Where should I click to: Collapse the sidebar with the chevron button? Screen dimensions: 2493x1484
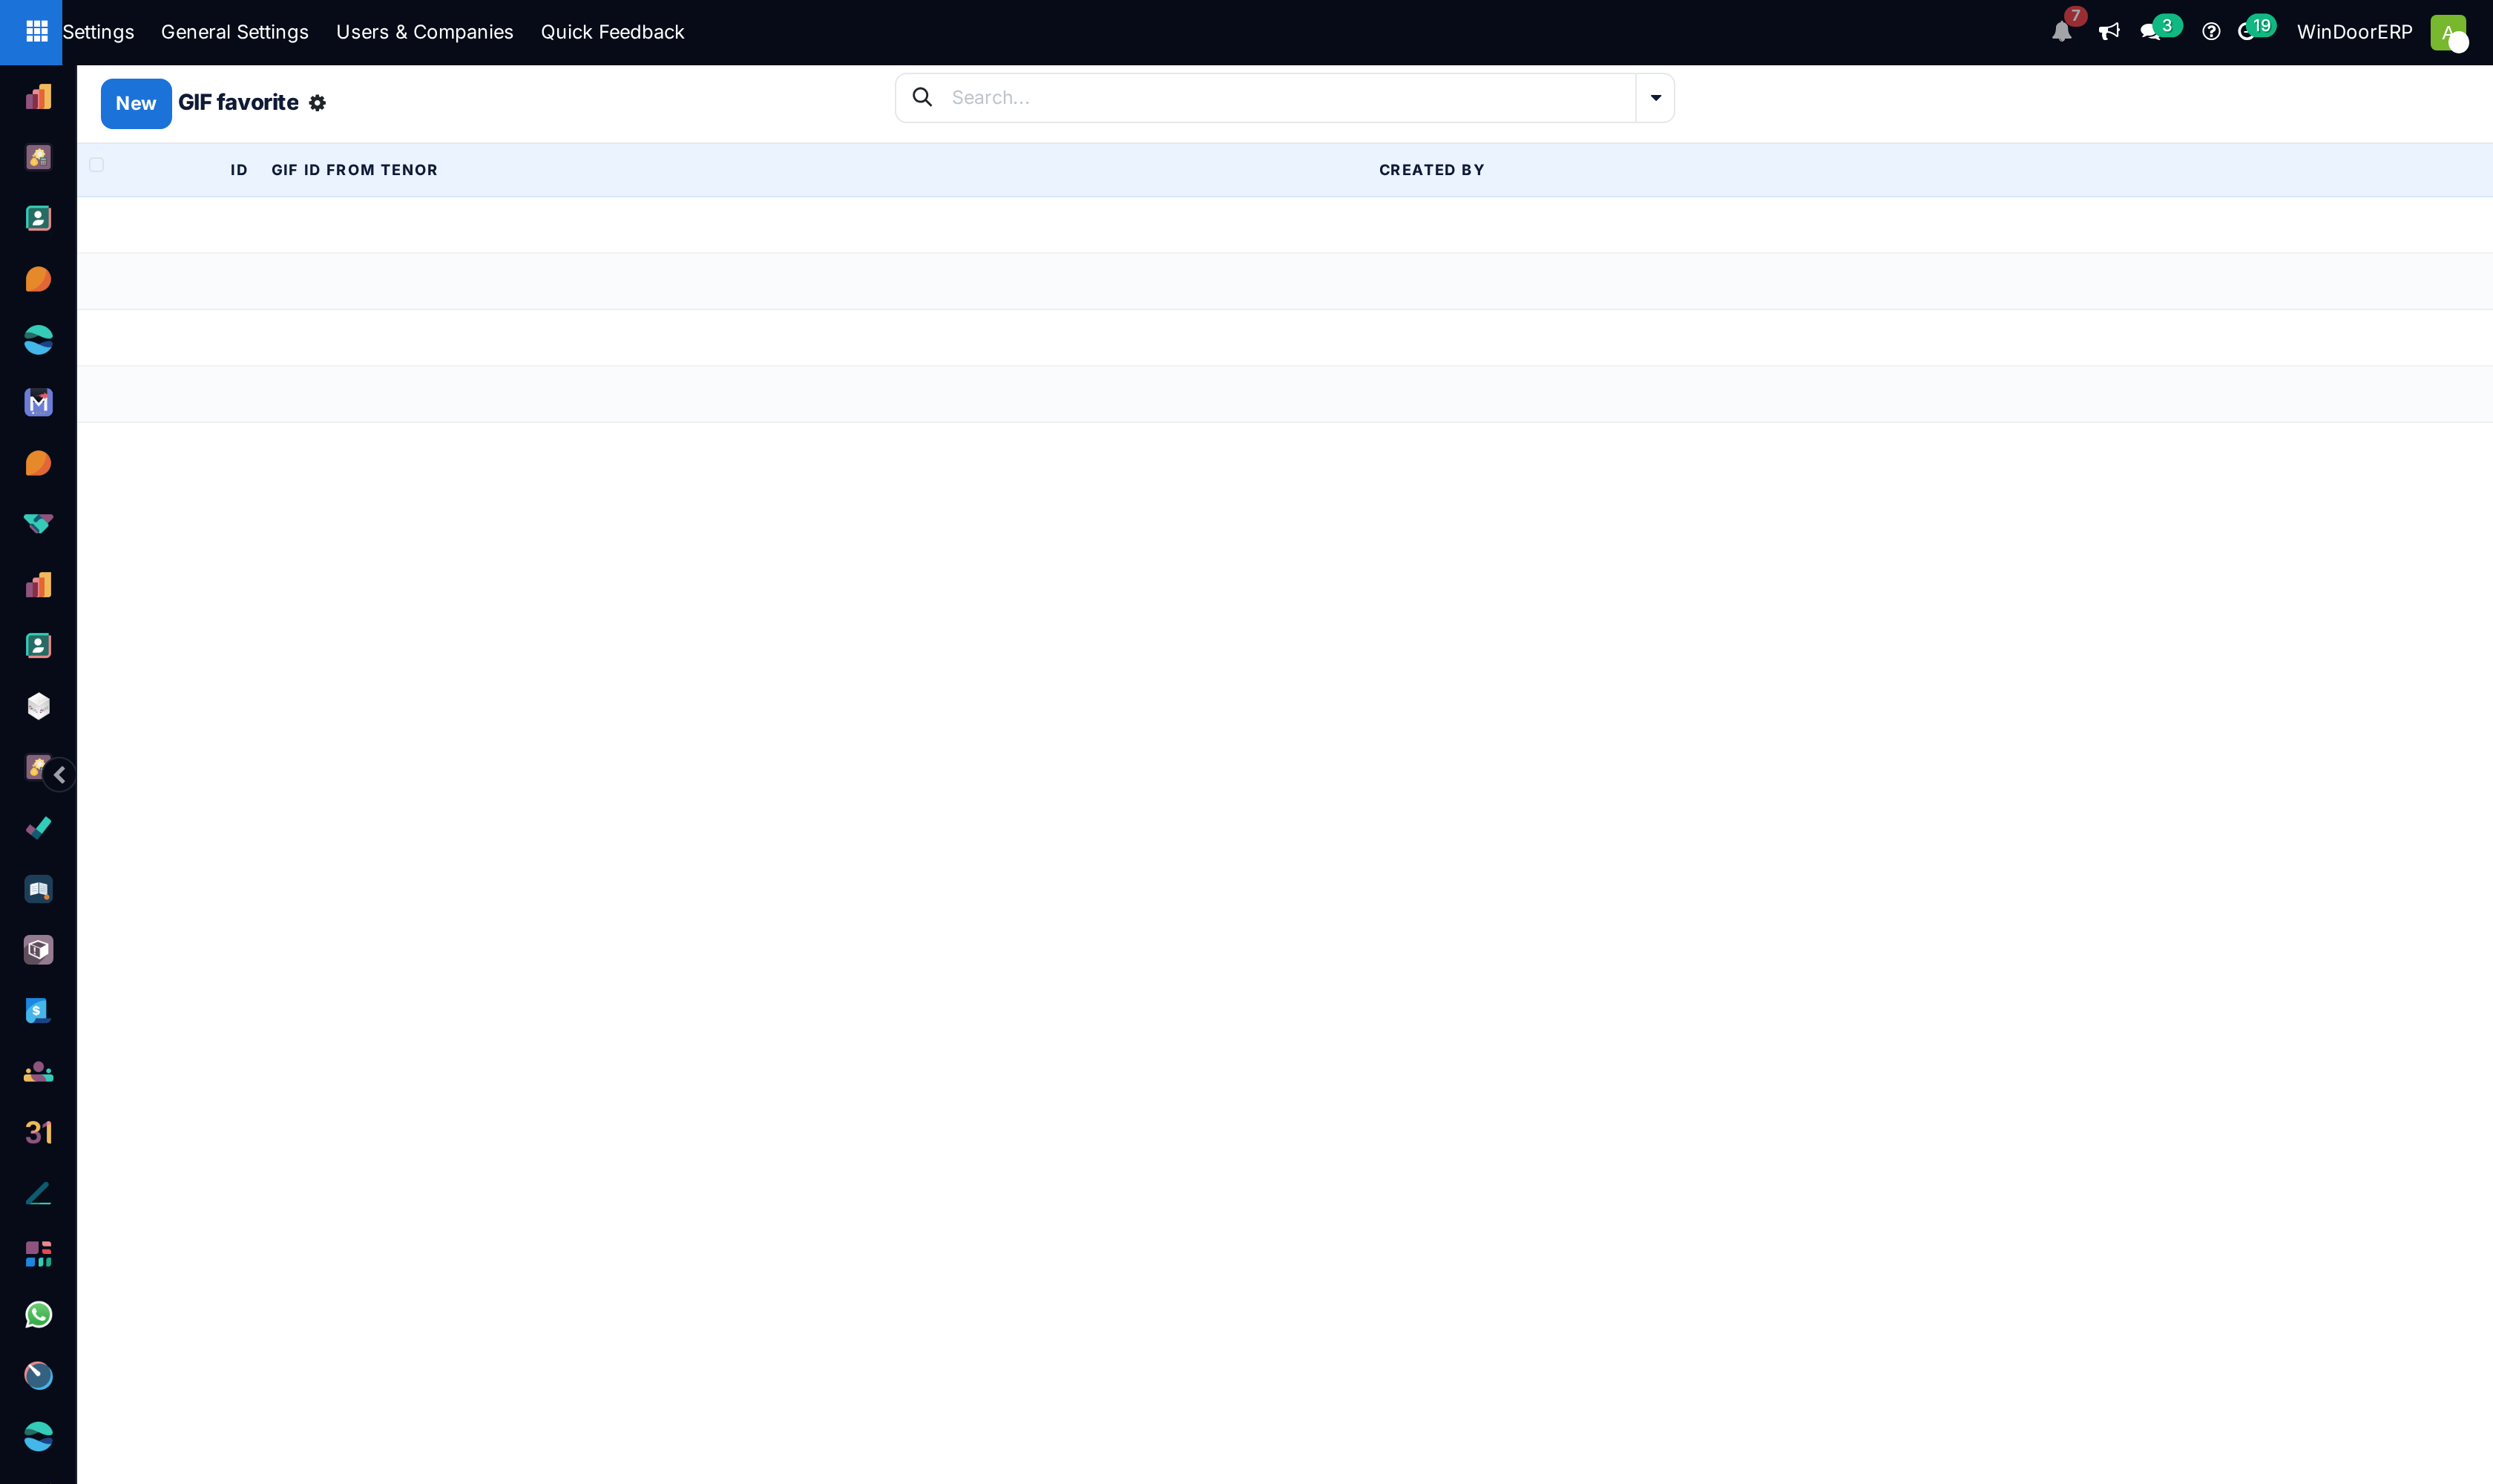pos(59,774)
